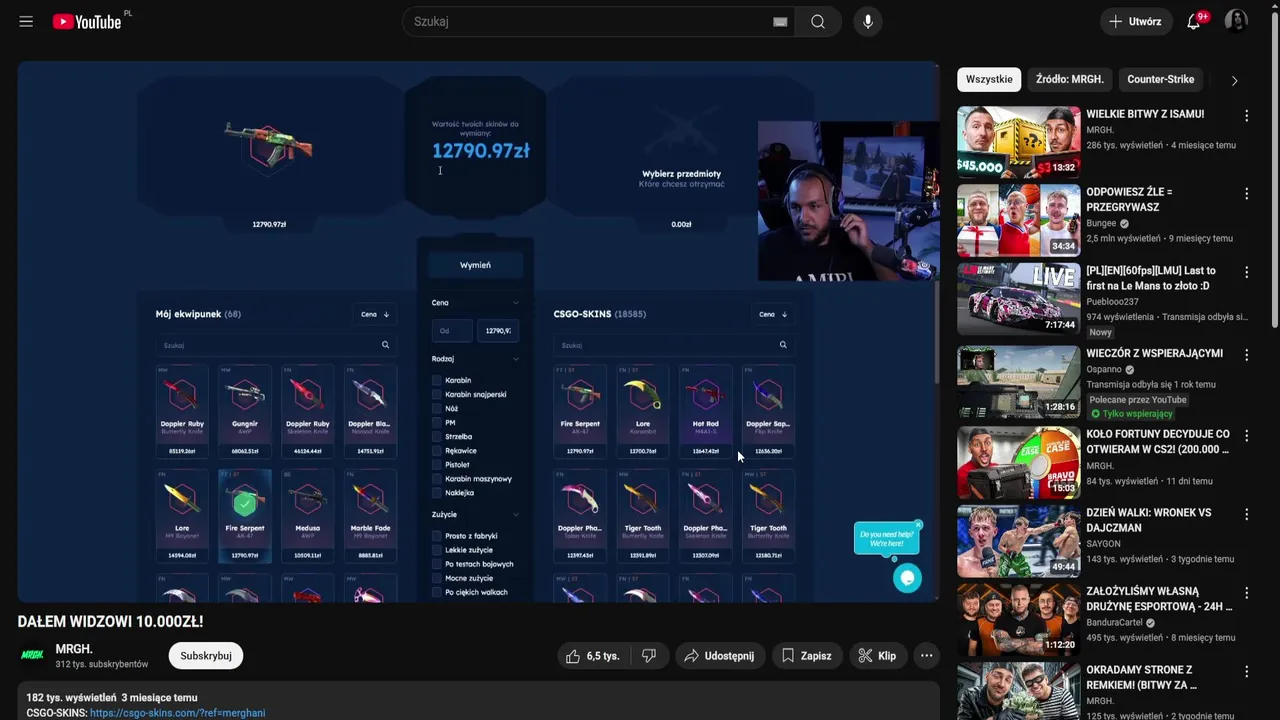Check the Prosto z fabryki checkbox

[437, 536]
